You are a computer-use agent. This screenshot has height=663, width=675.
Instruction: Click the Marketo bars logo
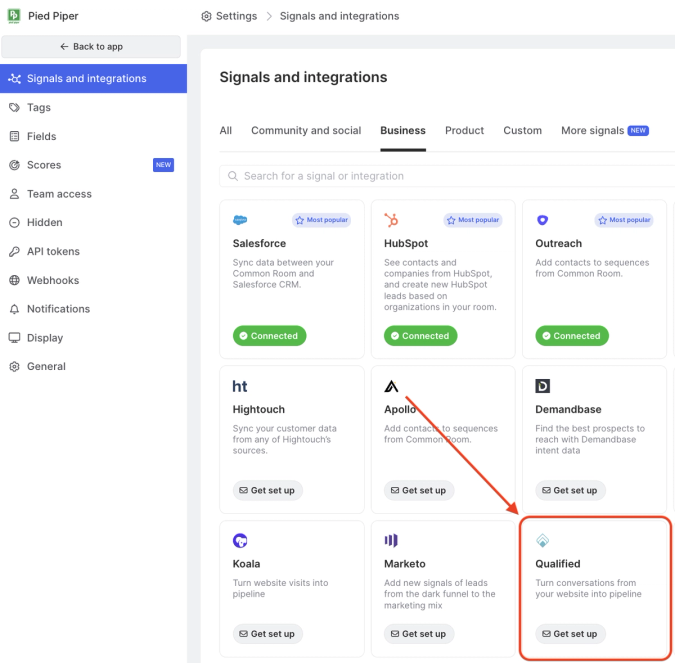[x=391, y=540]
